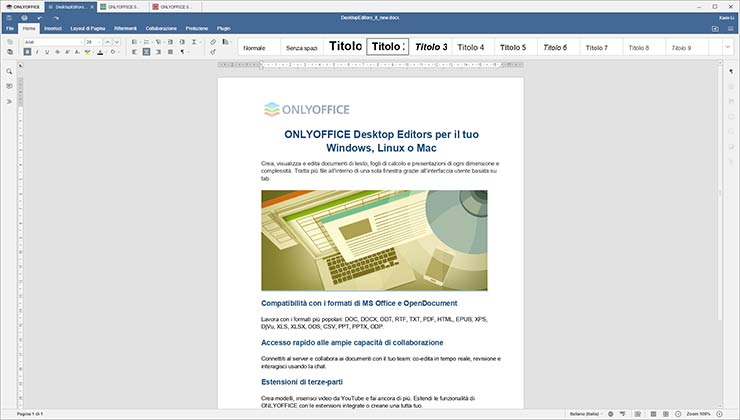Open the font size dropdown
The image size is (740, 420).
pyautogui.click(x=100, y=42)
